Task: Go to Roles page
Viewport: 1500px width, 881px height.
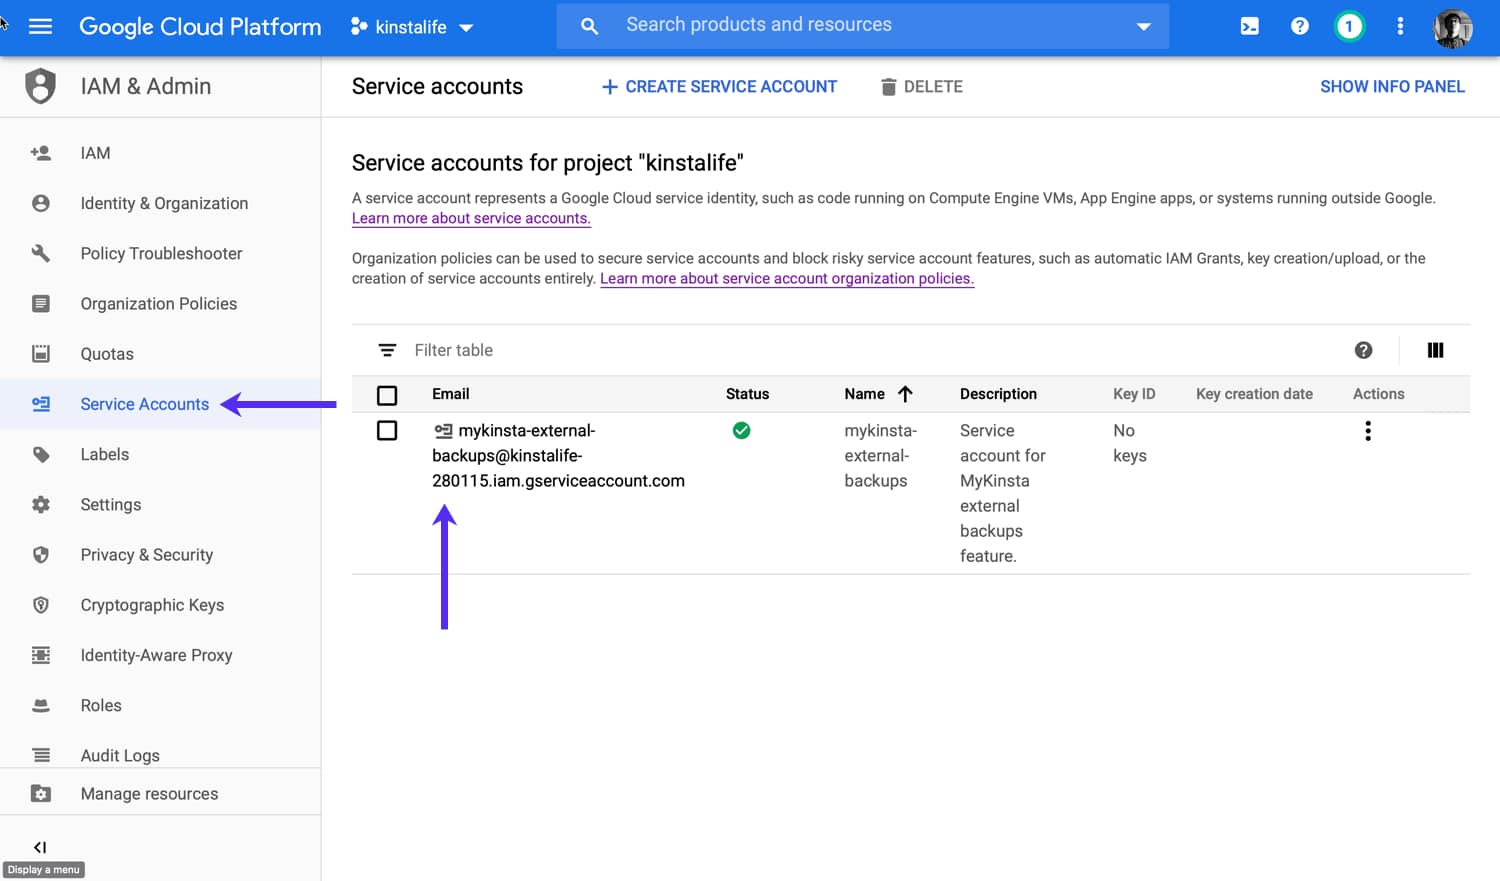Action: (101, 705)
